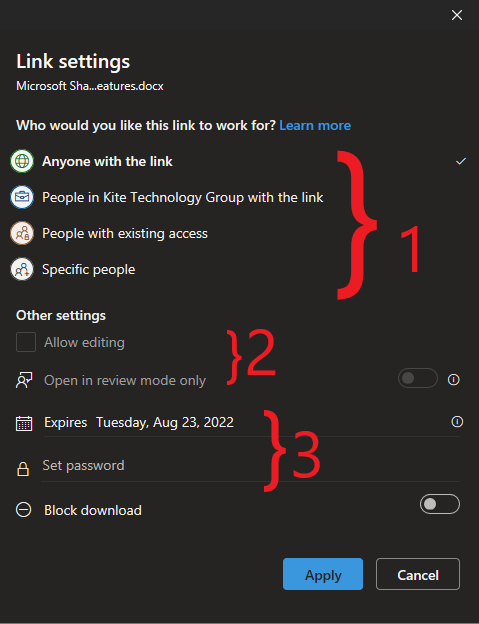
Task: Apply the link settings
Action: (x=323, y=574)
